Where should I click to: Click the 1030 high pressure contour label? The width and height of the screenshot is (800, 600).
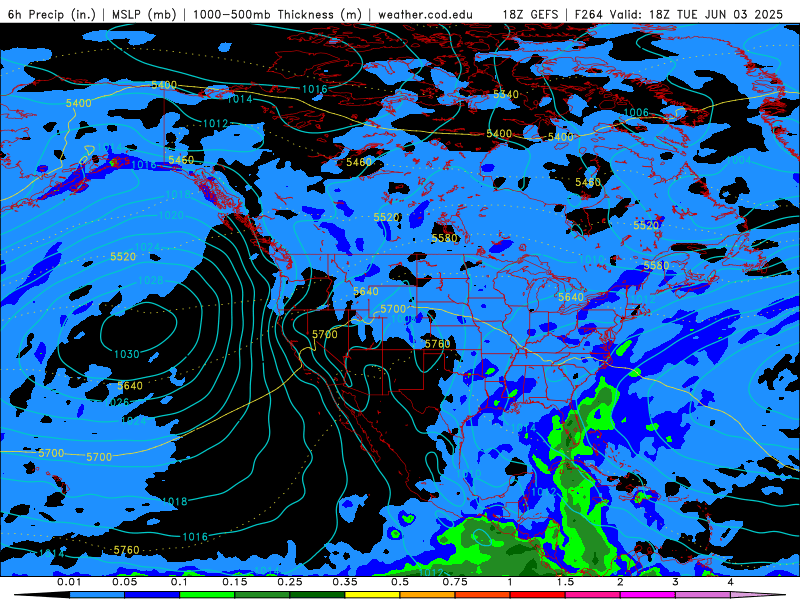[127, 354]
